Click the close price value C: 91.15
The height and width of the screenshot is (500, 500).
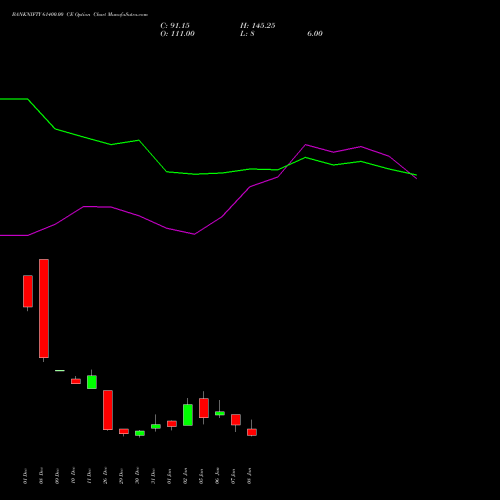tap(175, 26)
